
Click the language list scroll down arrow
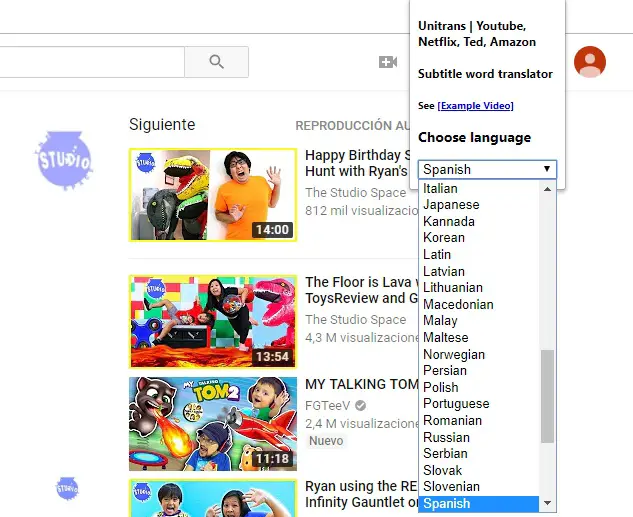547,503
